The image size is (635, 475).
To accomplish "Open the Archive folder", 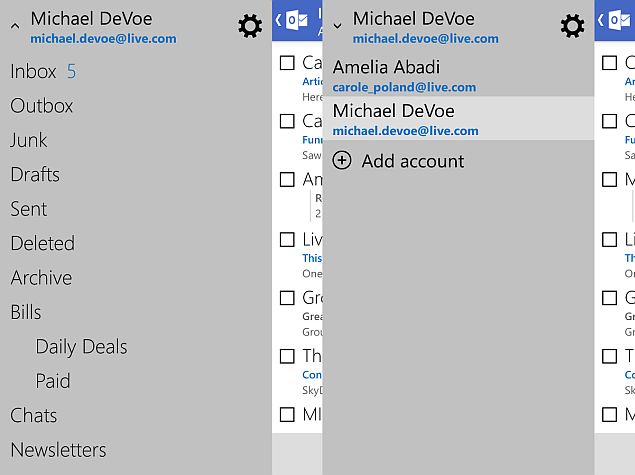I will tap(41, 277).
